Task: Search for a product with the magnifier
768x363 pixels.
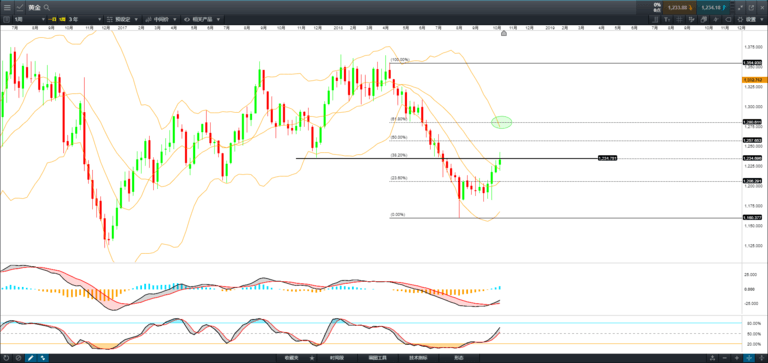Action: pos(47,7)
